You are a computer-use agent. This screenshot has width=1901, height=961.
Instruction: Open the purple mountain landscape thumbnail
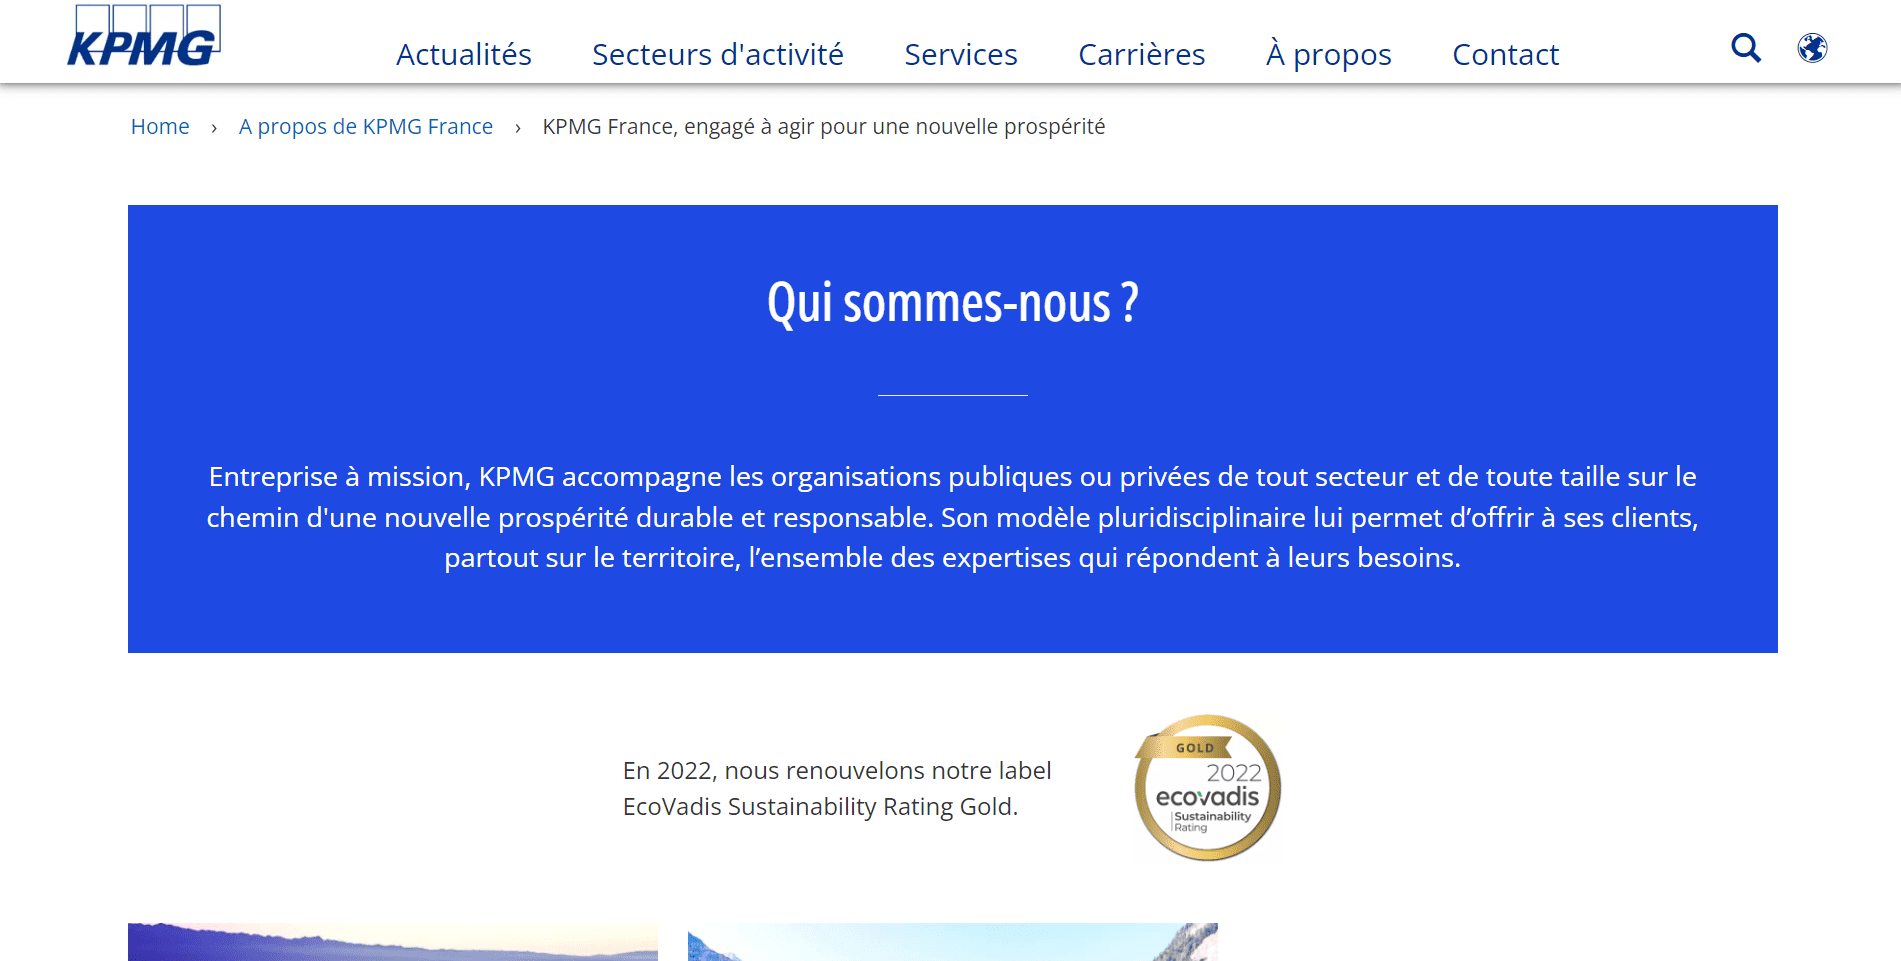pos(393,942)
